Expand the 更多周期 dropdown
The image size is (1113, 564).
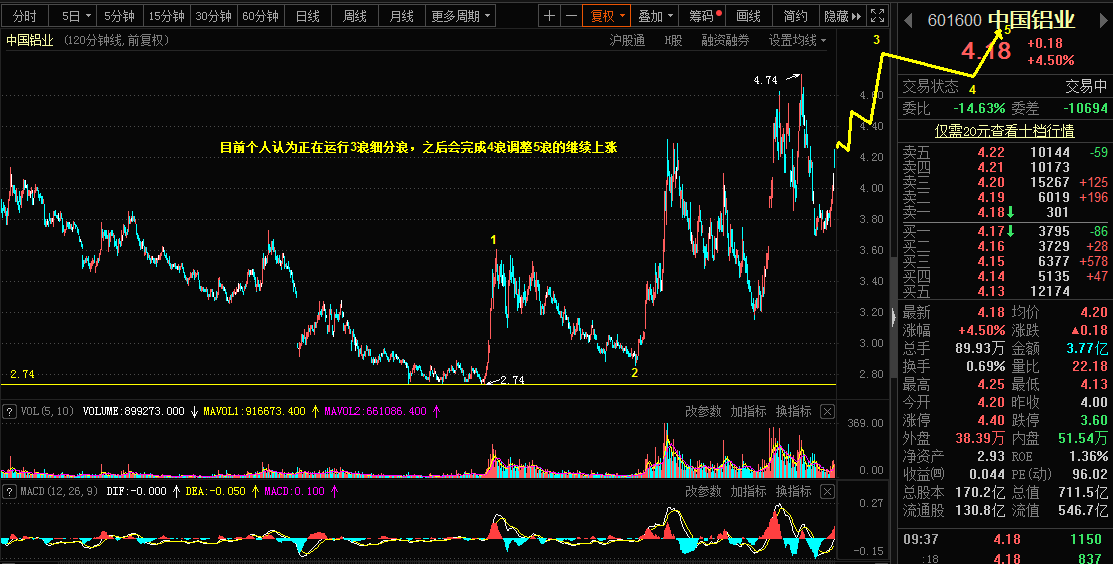point(461,16)
